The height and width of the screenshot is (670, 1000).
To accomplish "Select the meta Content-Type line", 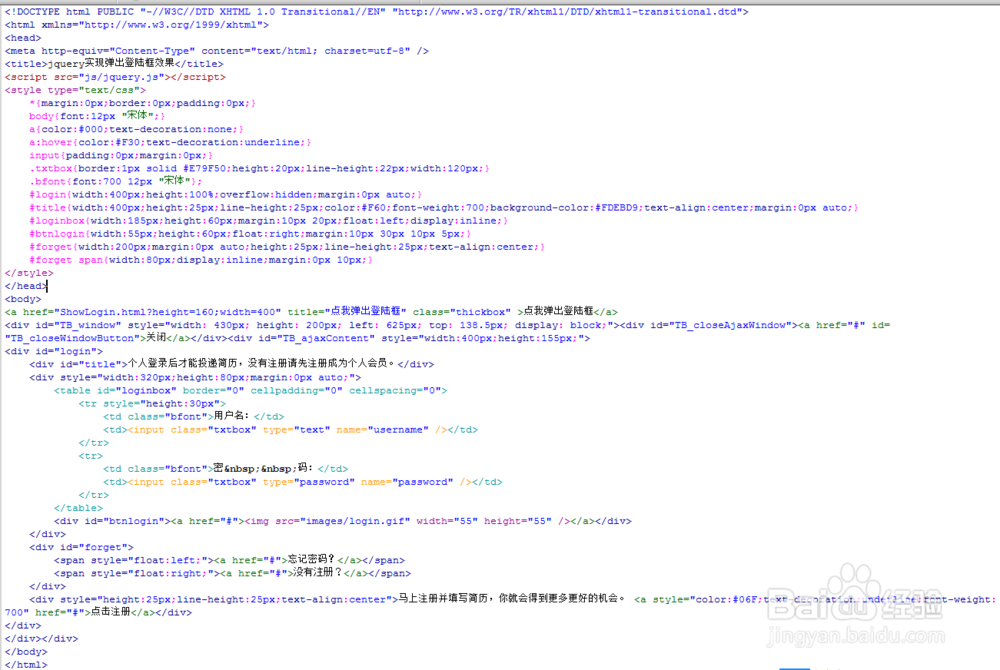I will (x=217, y=51).
